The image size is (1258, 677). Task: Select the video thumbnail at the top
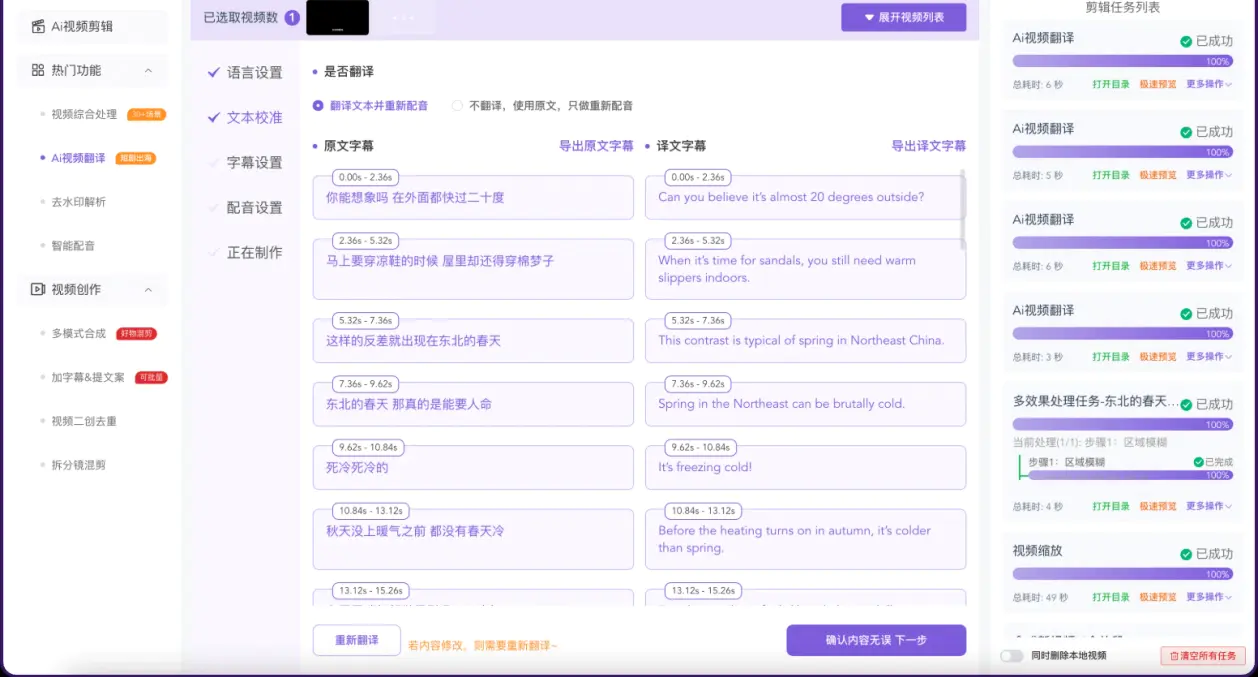(337, 17)
